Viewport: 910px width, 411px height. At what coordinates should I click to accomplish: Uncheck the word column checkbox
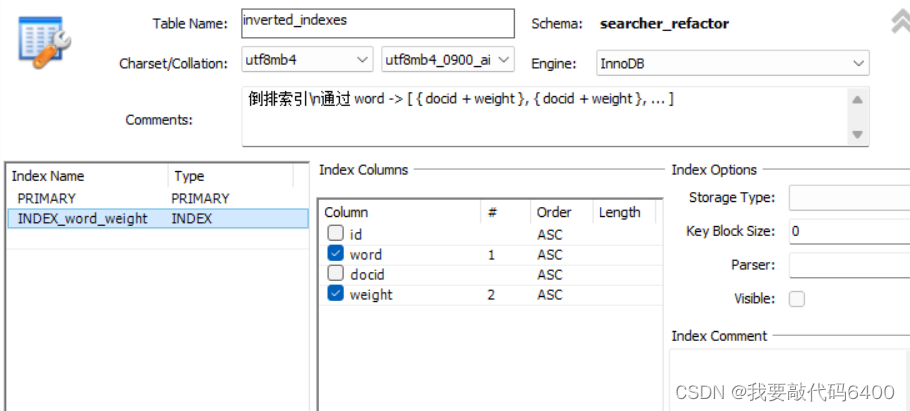tap(335, 254)
